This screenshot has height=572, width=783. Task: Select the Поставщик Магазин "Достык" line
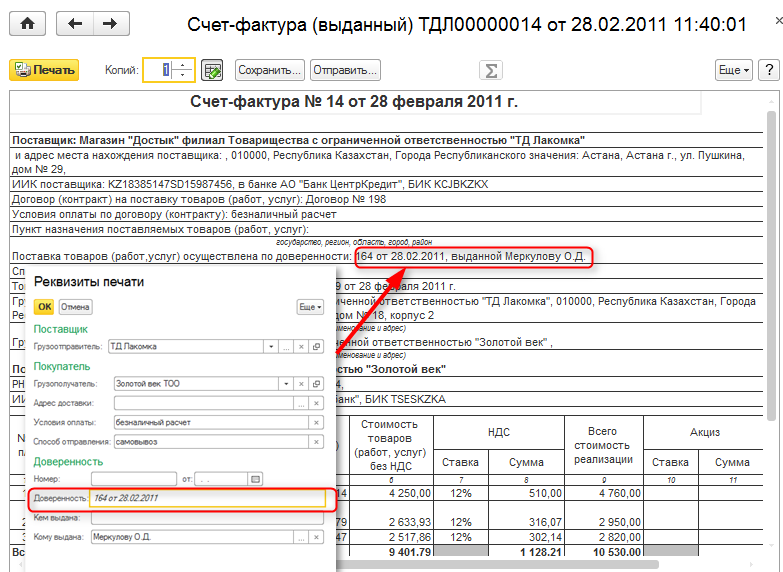[x=298, y=140]
